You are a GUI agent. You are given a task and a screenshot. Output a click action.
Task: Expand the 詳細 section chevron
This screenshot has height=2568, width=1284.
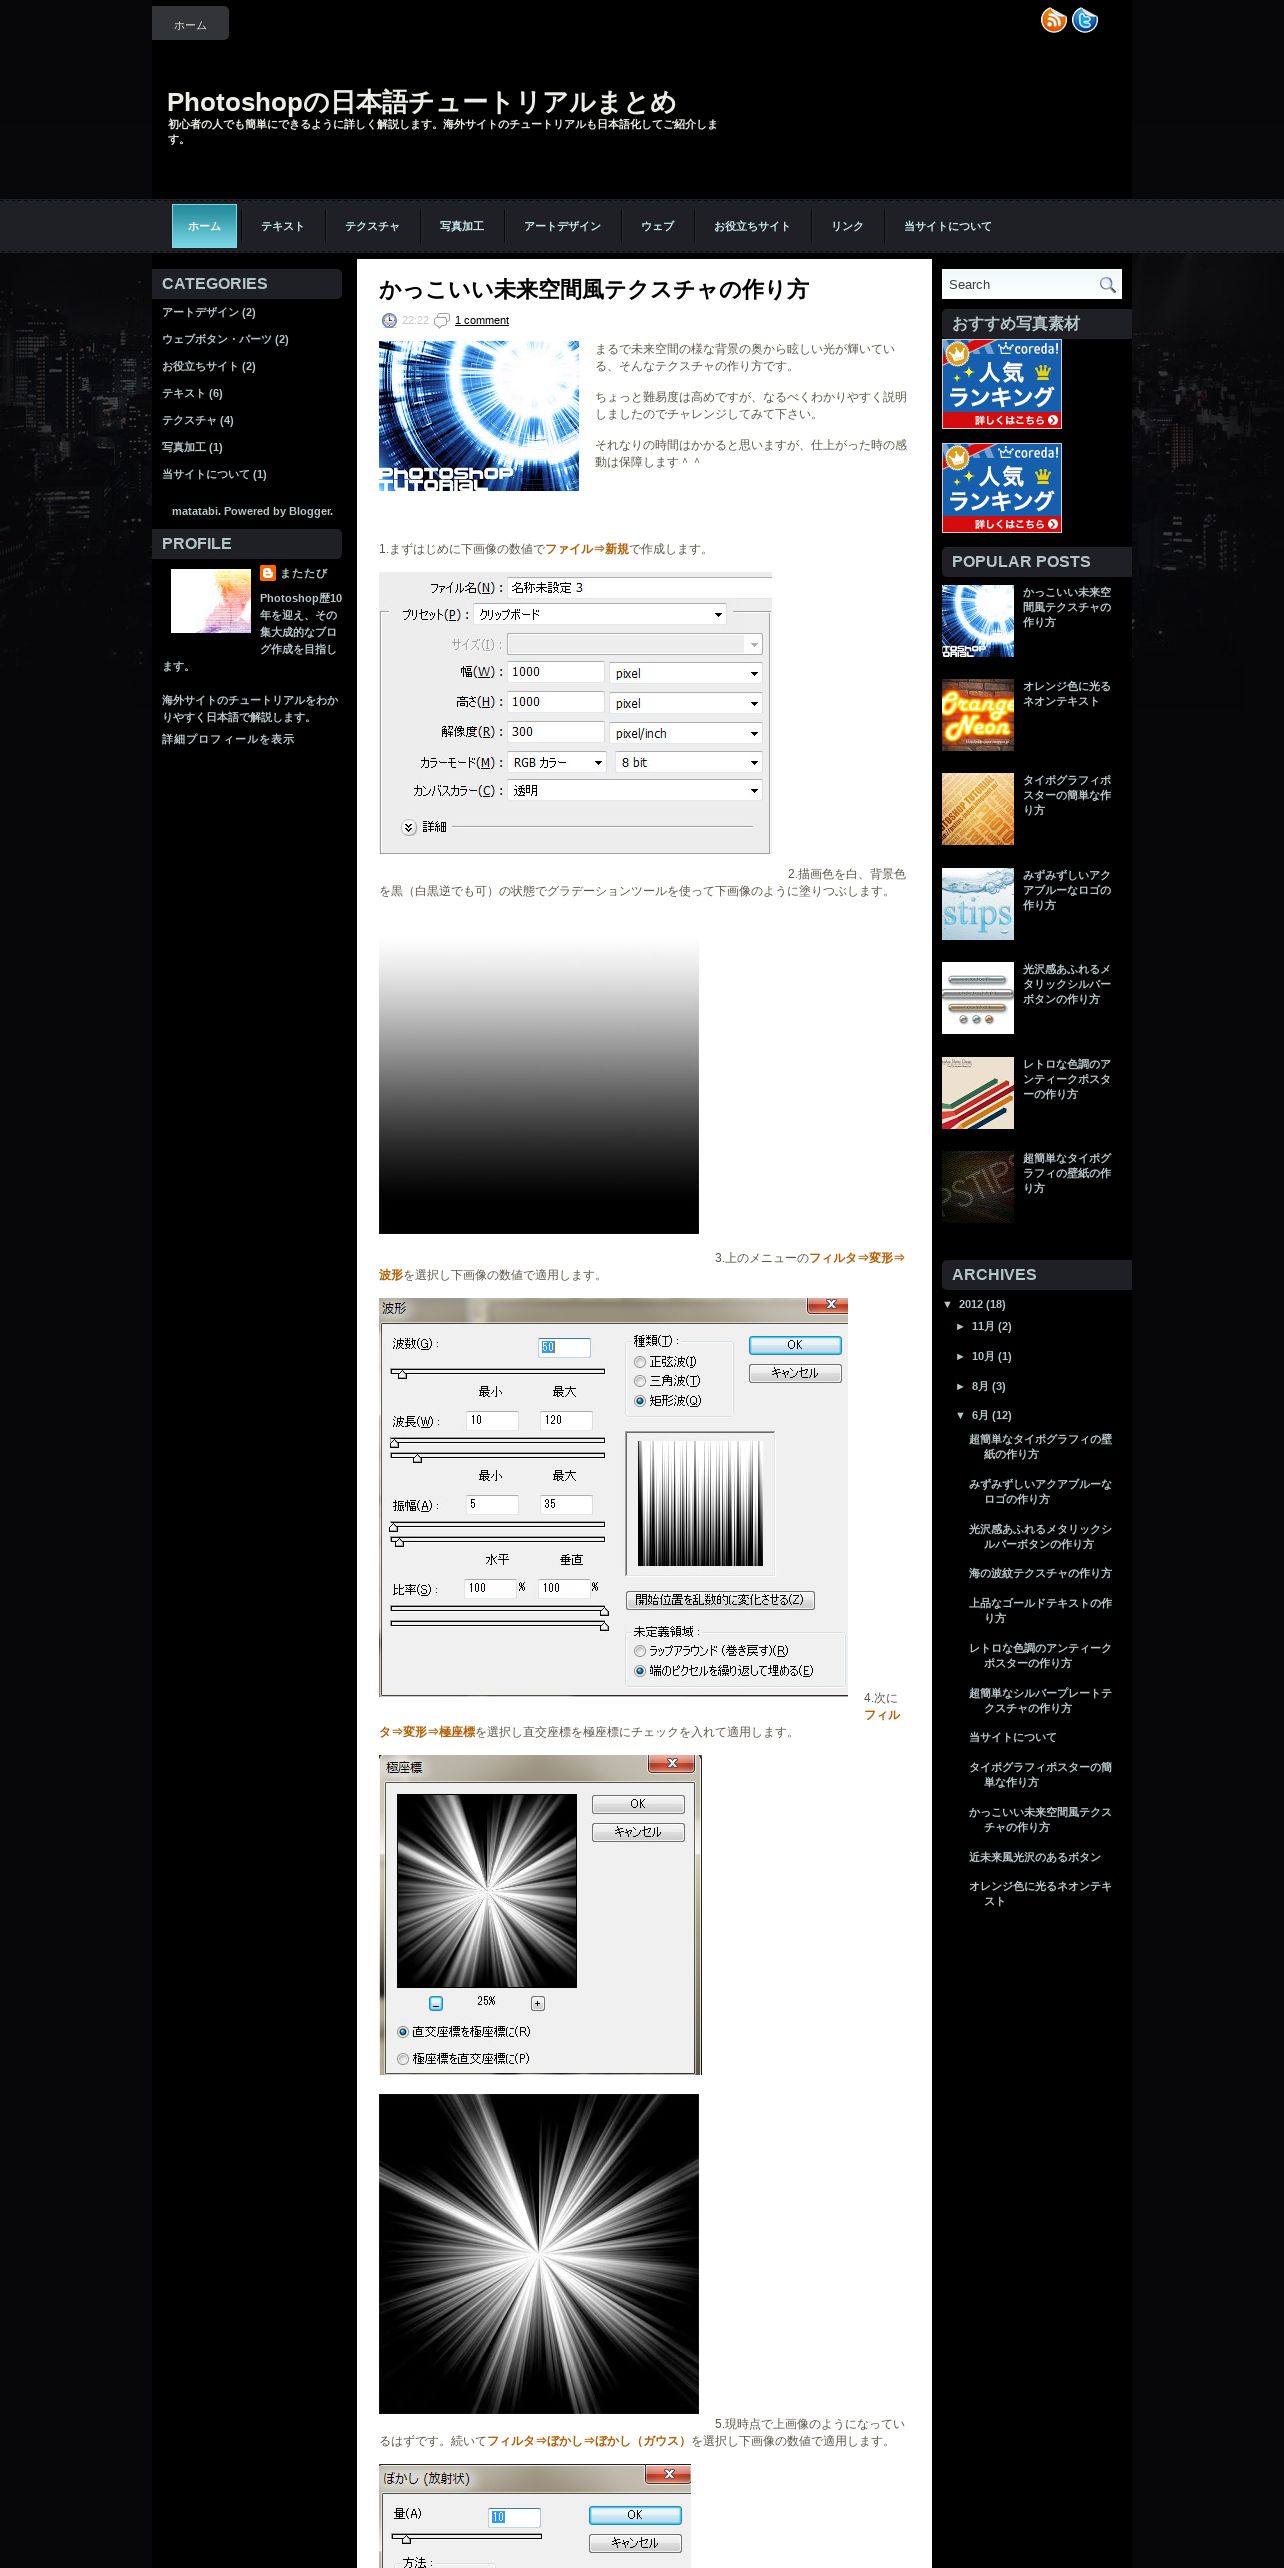409,827
